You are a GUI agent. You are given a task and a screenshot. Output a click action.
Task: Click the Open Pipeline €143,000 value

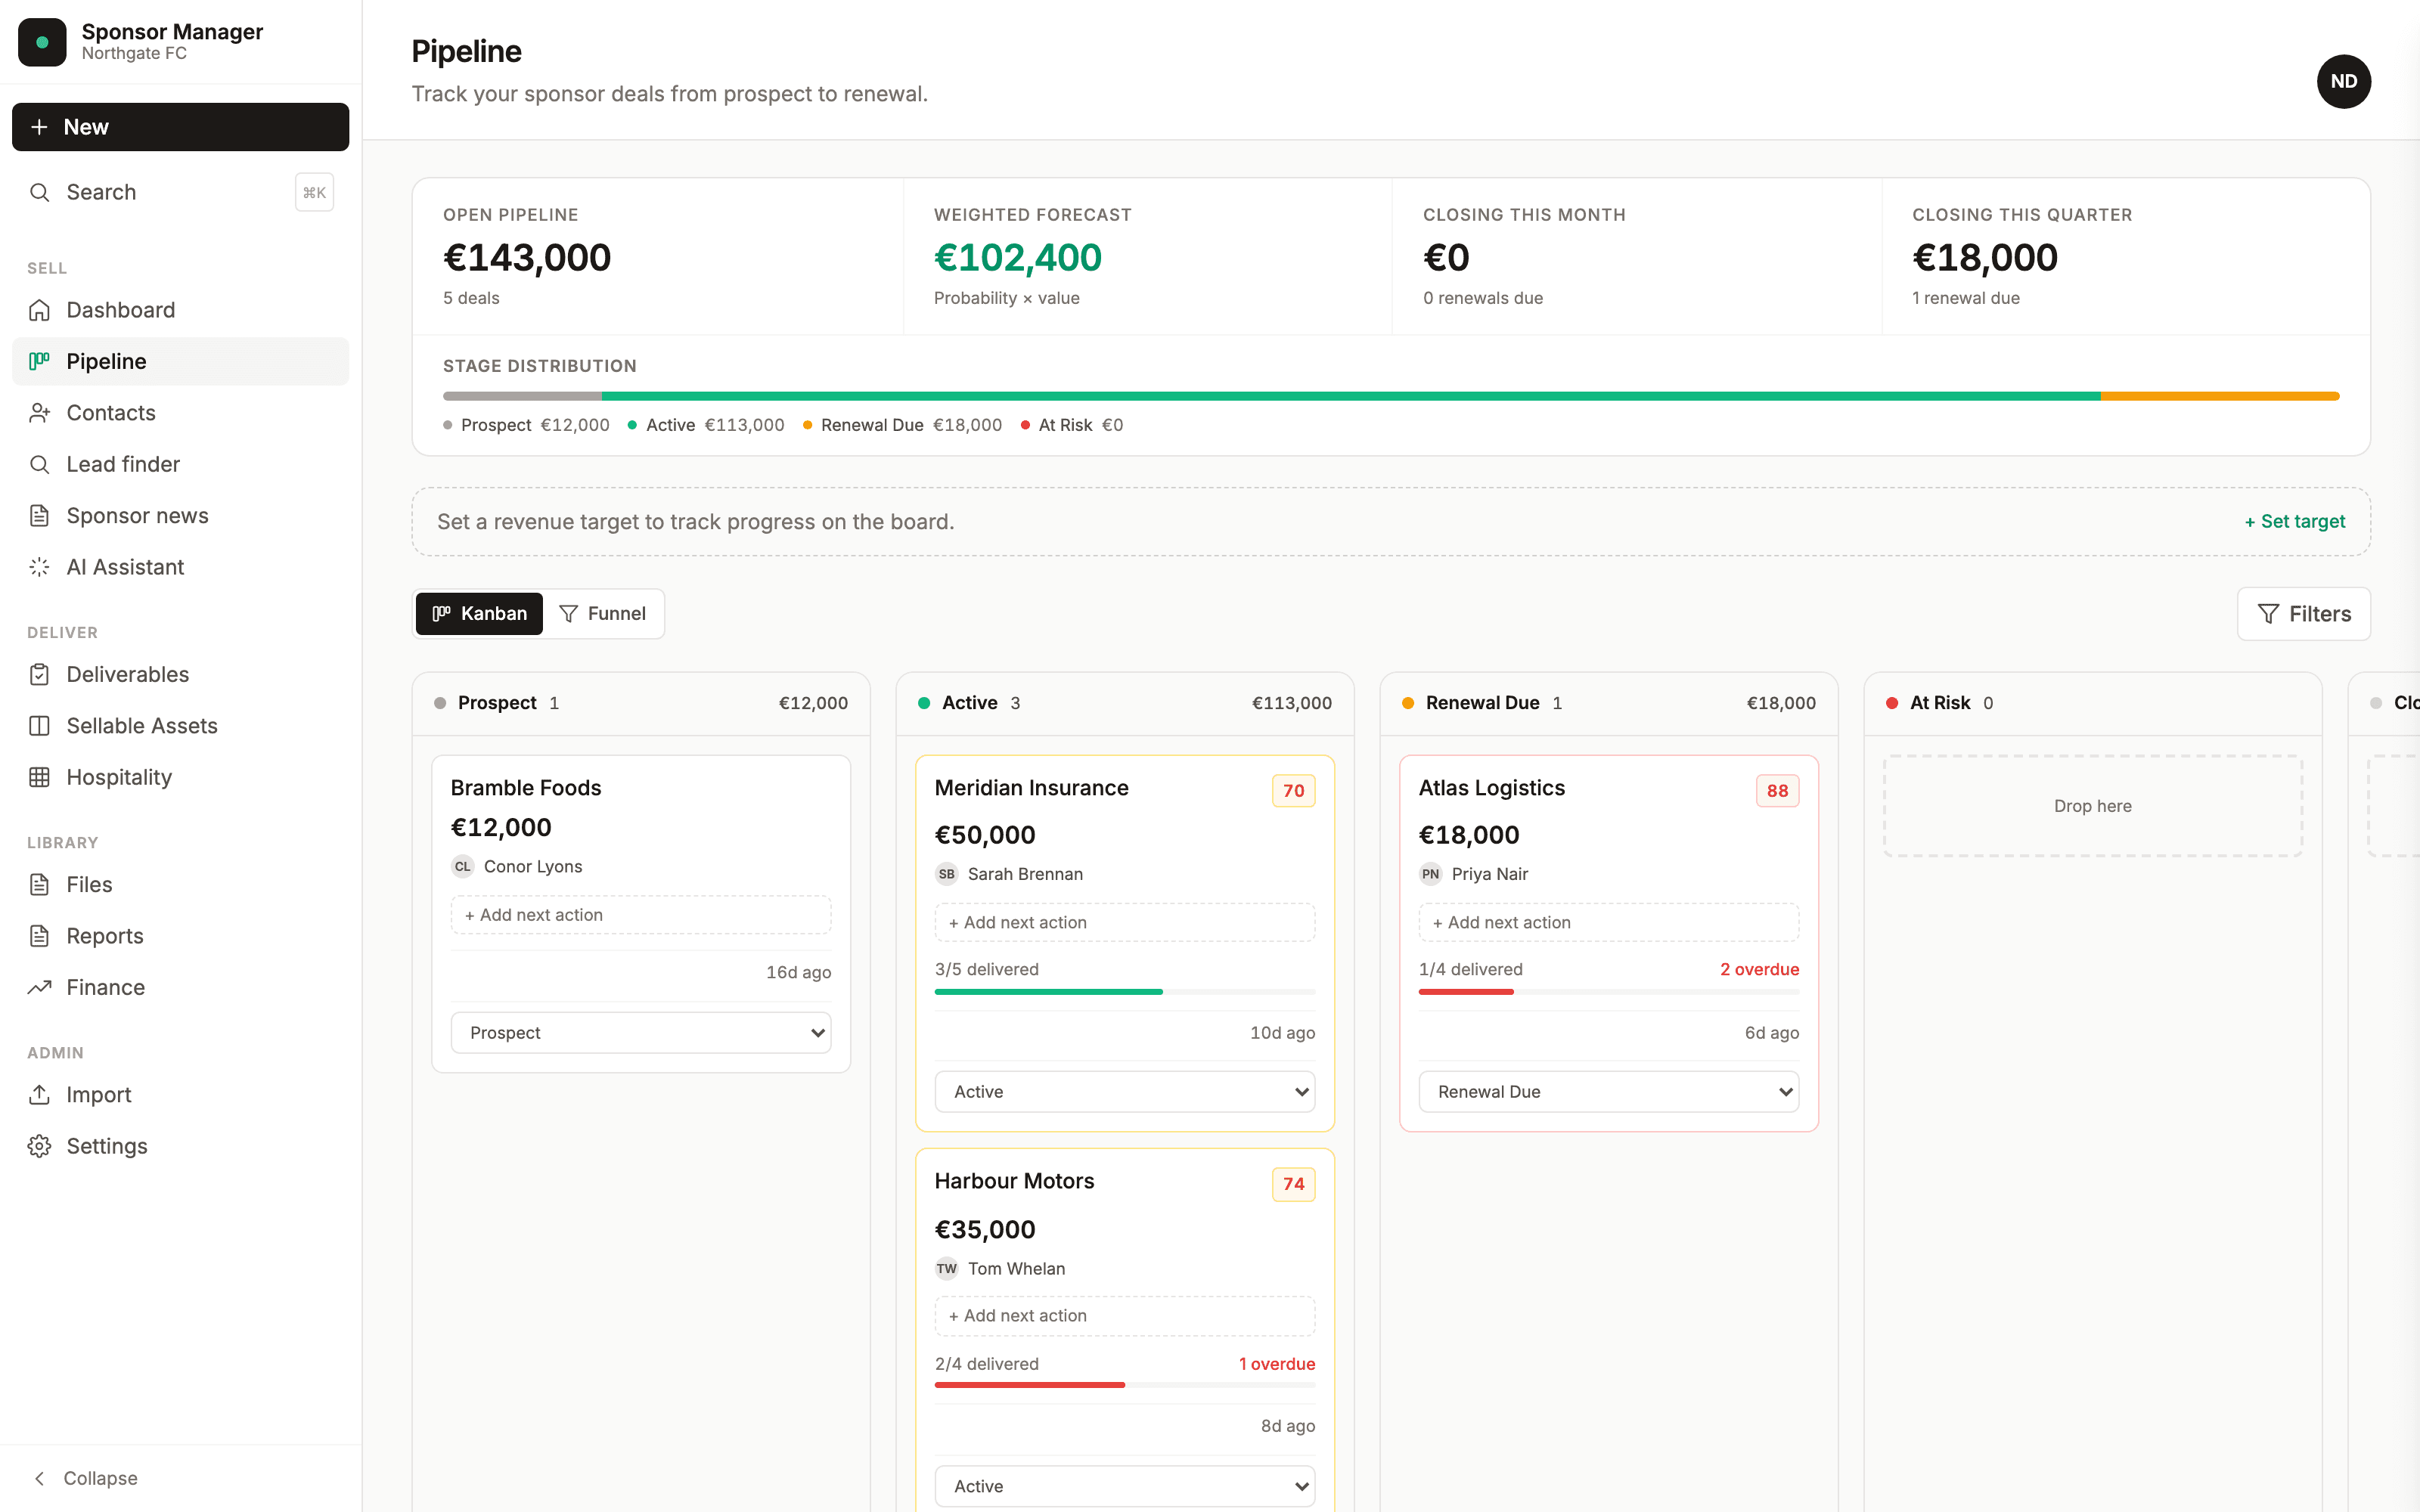point(527,258)
